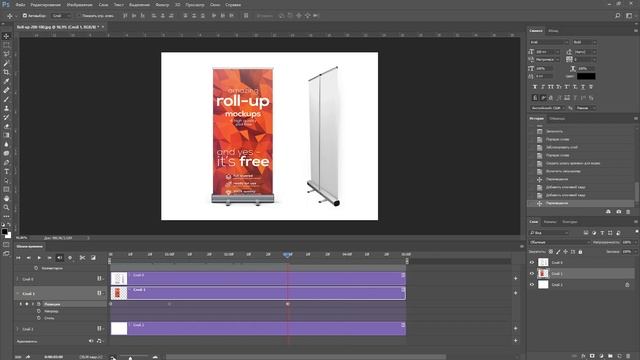Switch to the Каналы tab
The height and width of the screenshot is (360, 640).
click(x=550, y=222)
